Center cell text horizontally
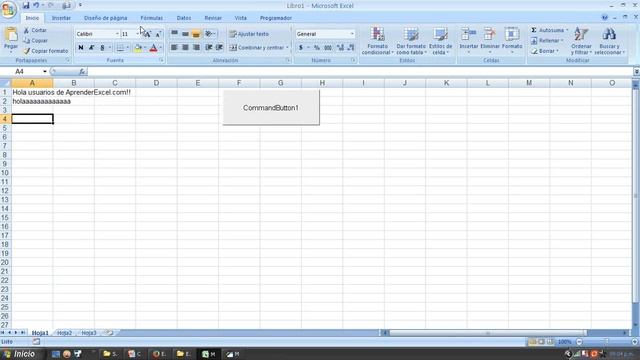Viewport: 640px width, 360px height. [185, 47]
